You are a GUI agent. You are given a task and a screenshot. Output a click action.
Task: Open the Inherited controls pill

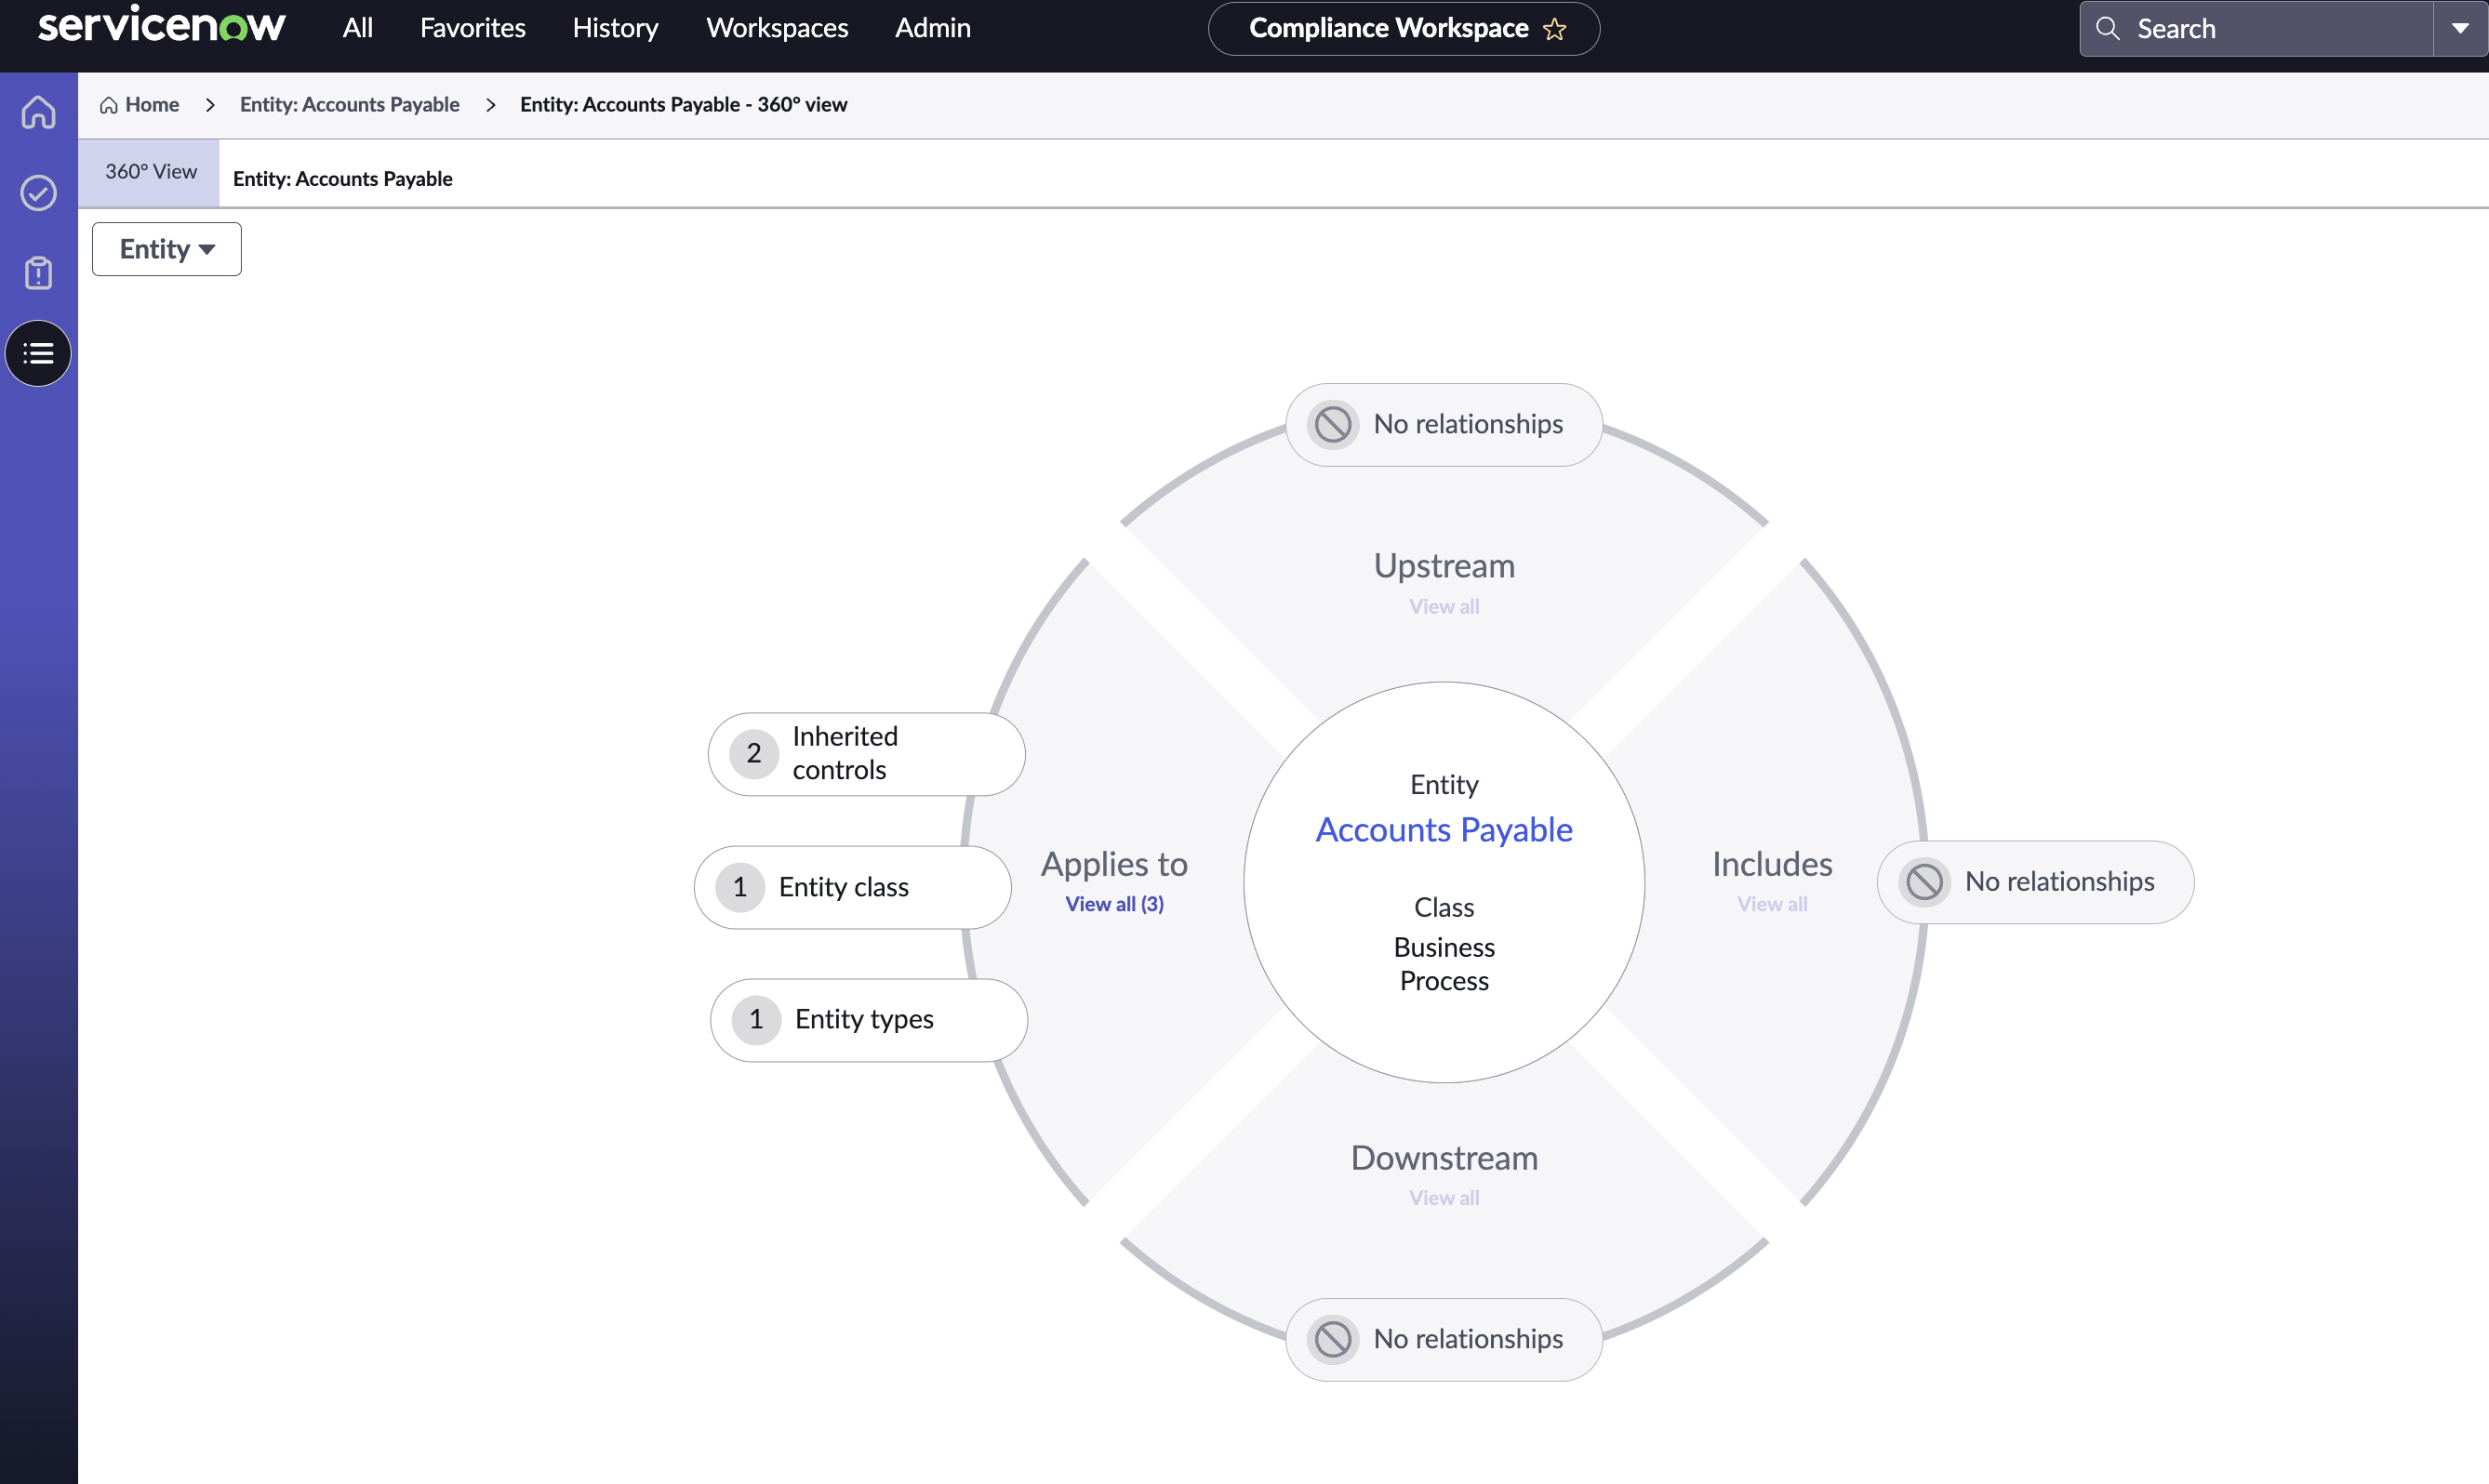click(x=867, y=754)
